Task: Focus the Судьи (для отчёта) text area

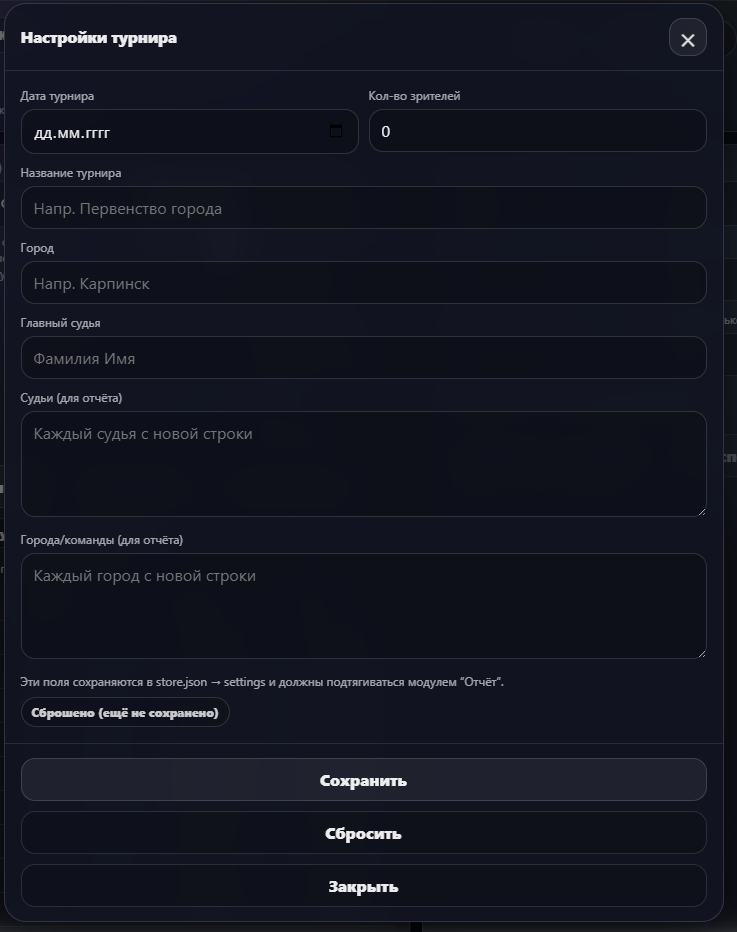Action: pos(363,464)
